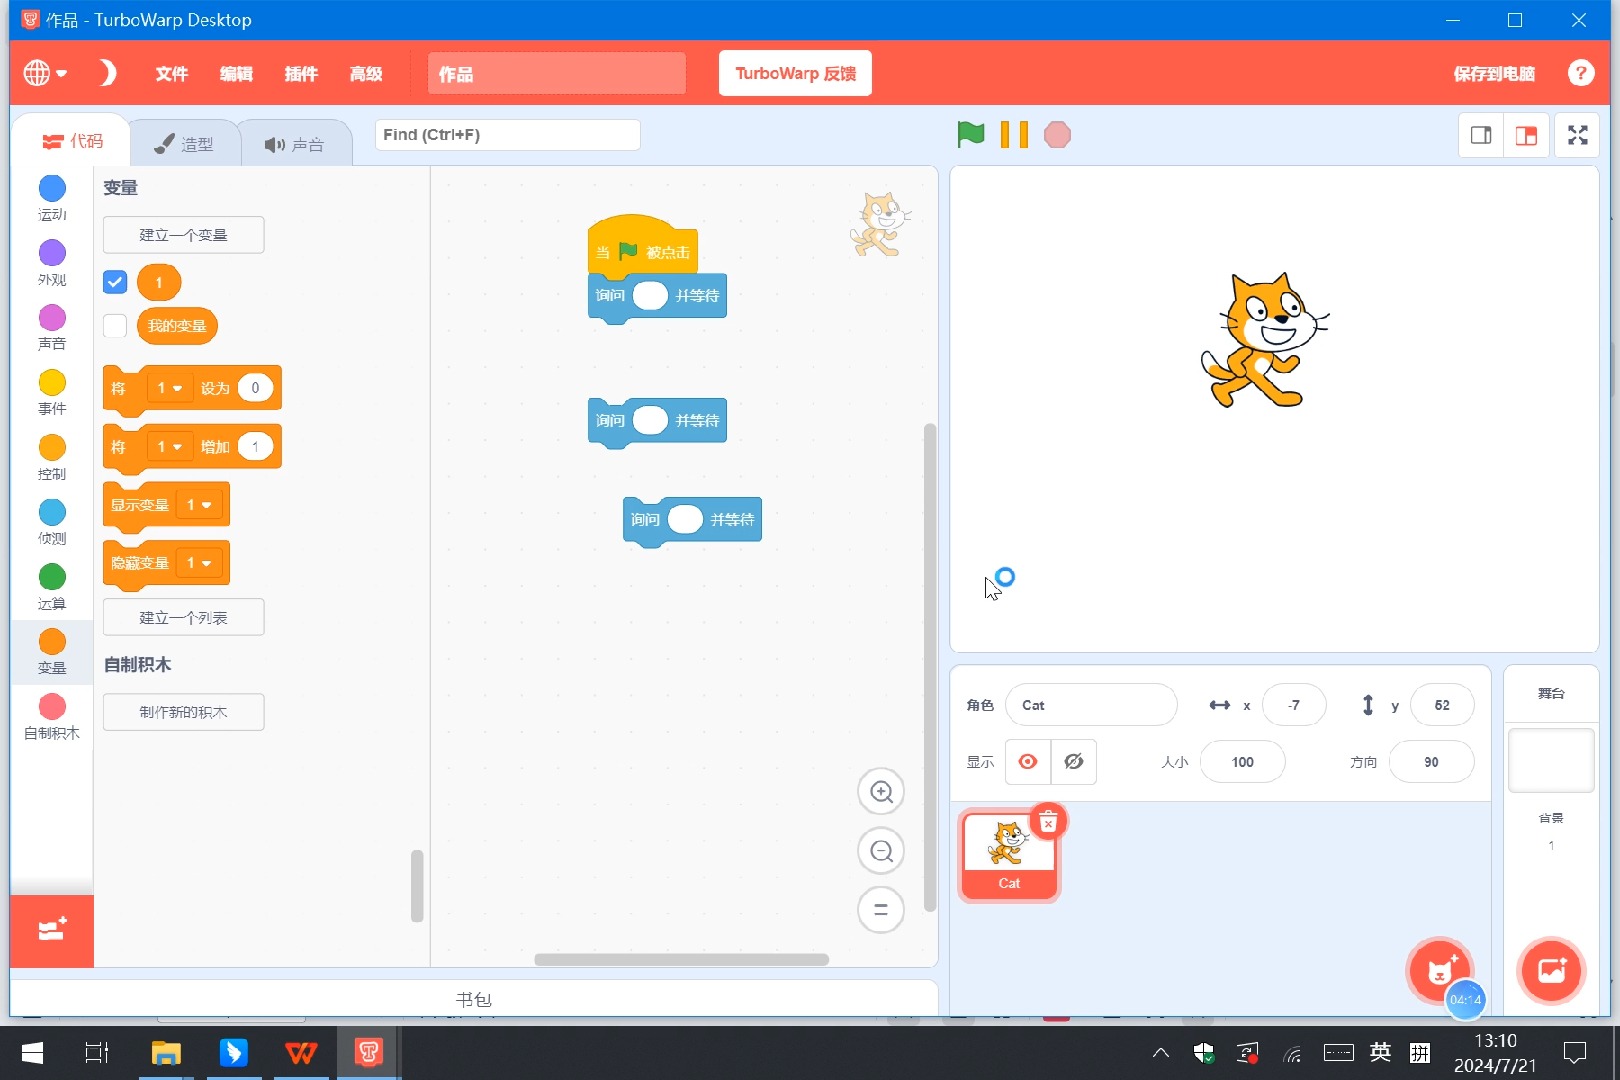Select the 运算 operators block category
This screenshot has width=1620, height=1080.
coord(52,587)
